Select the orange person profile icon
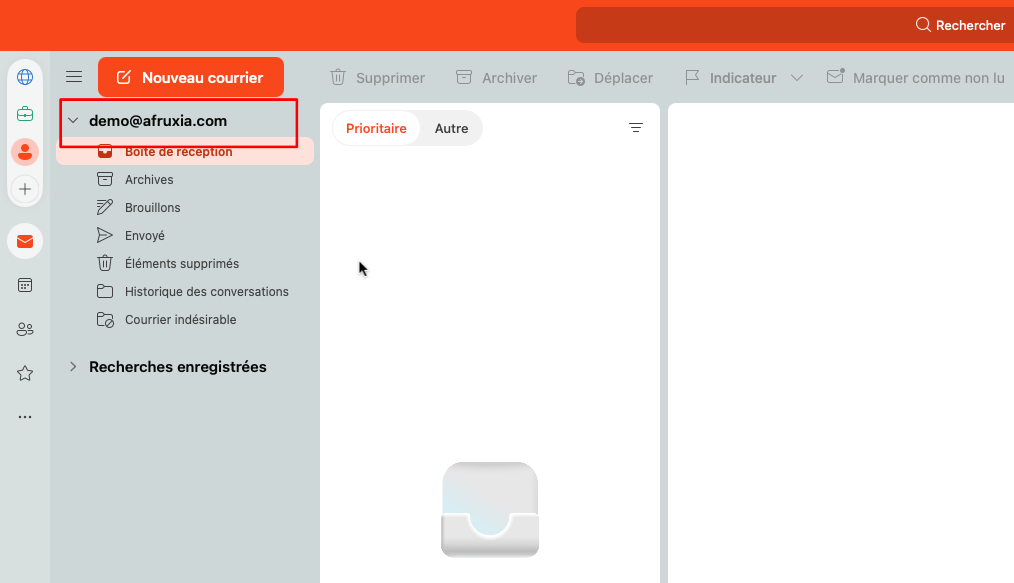Screen dimensions: 1014x583 (25, 152)
